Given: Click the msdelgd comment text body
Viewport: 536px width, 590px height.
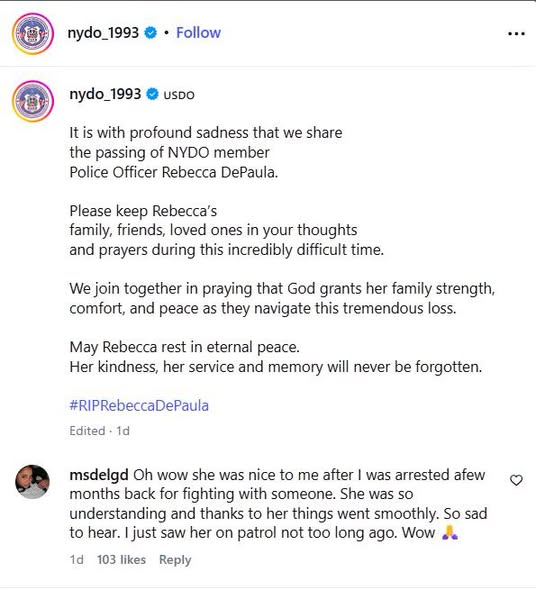Looking at the screenshot, I should [278, 504].
